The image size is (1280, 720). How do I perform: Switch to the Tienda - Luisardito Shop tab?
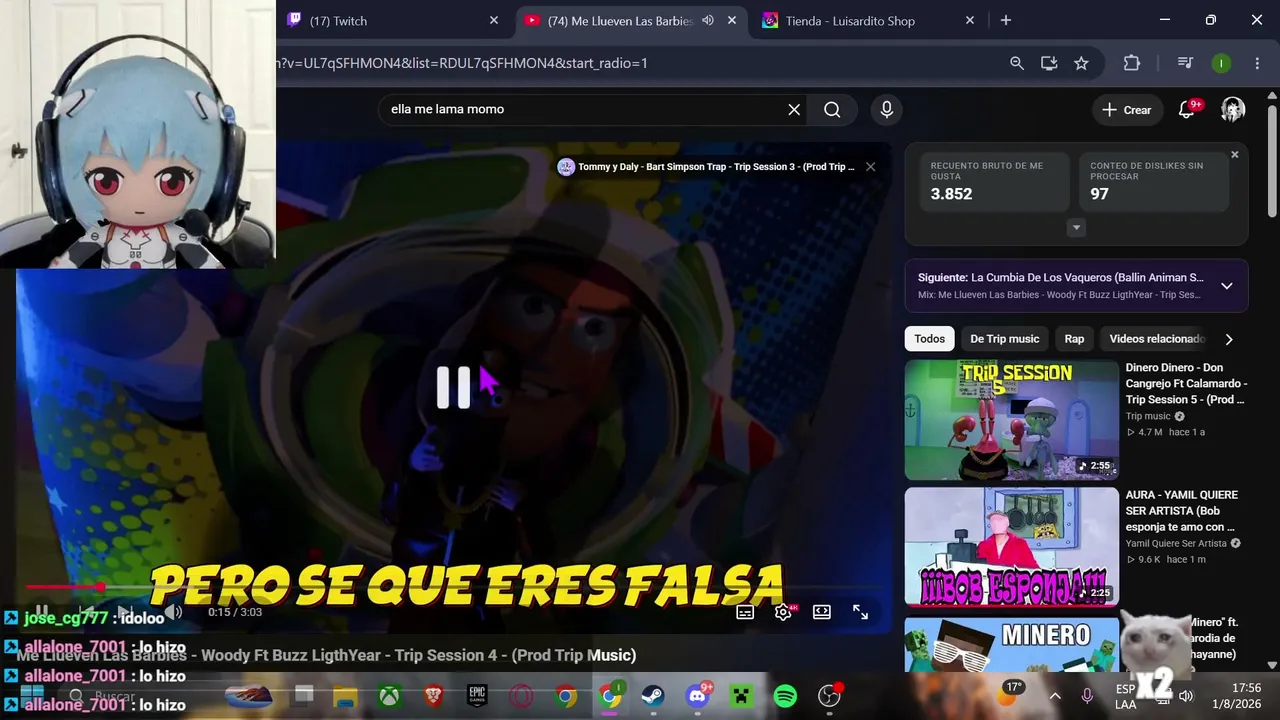coord(850,21)
